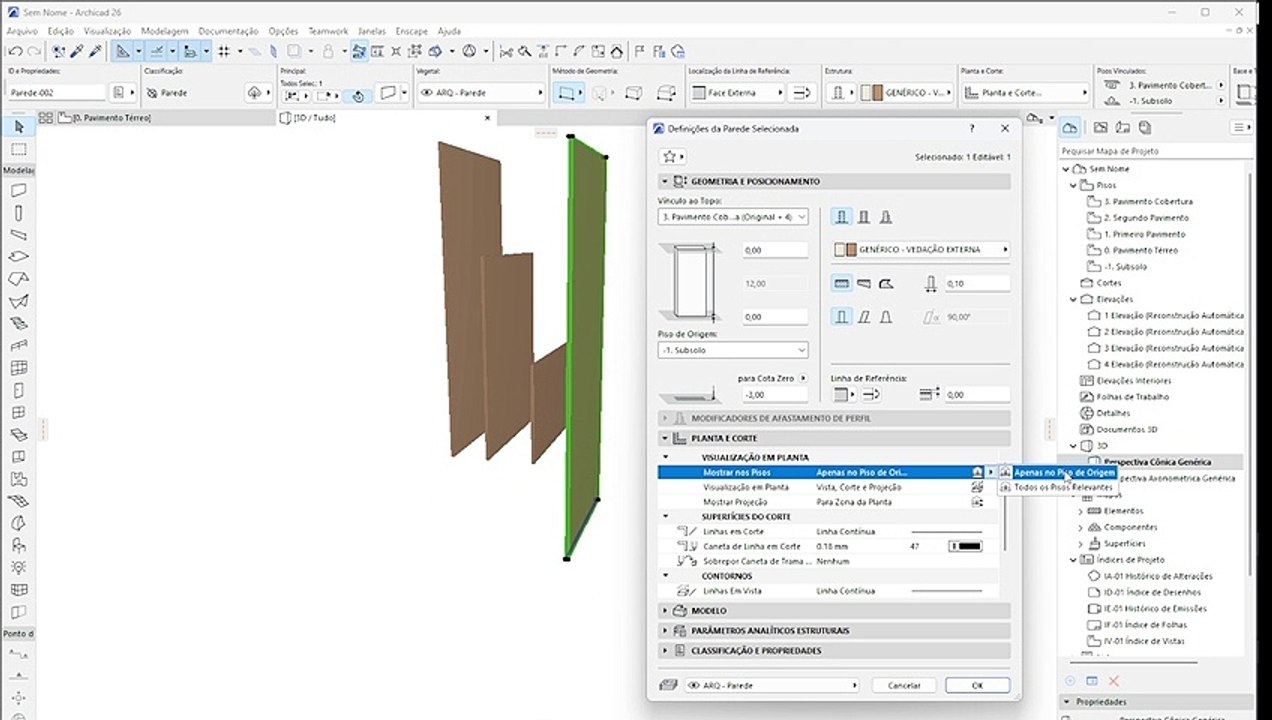Pick the syringe (inject parameters) tool
This screenshot has height=720, width=1272.
click(96, 51)
